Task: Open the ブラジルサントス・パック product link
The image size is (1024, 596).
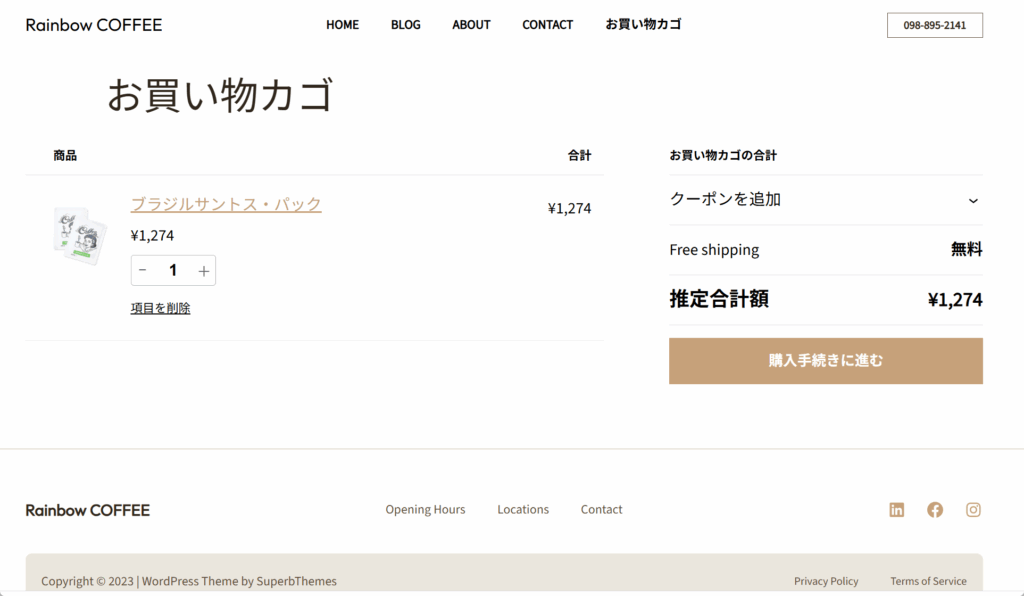Action: pos(226,204)
